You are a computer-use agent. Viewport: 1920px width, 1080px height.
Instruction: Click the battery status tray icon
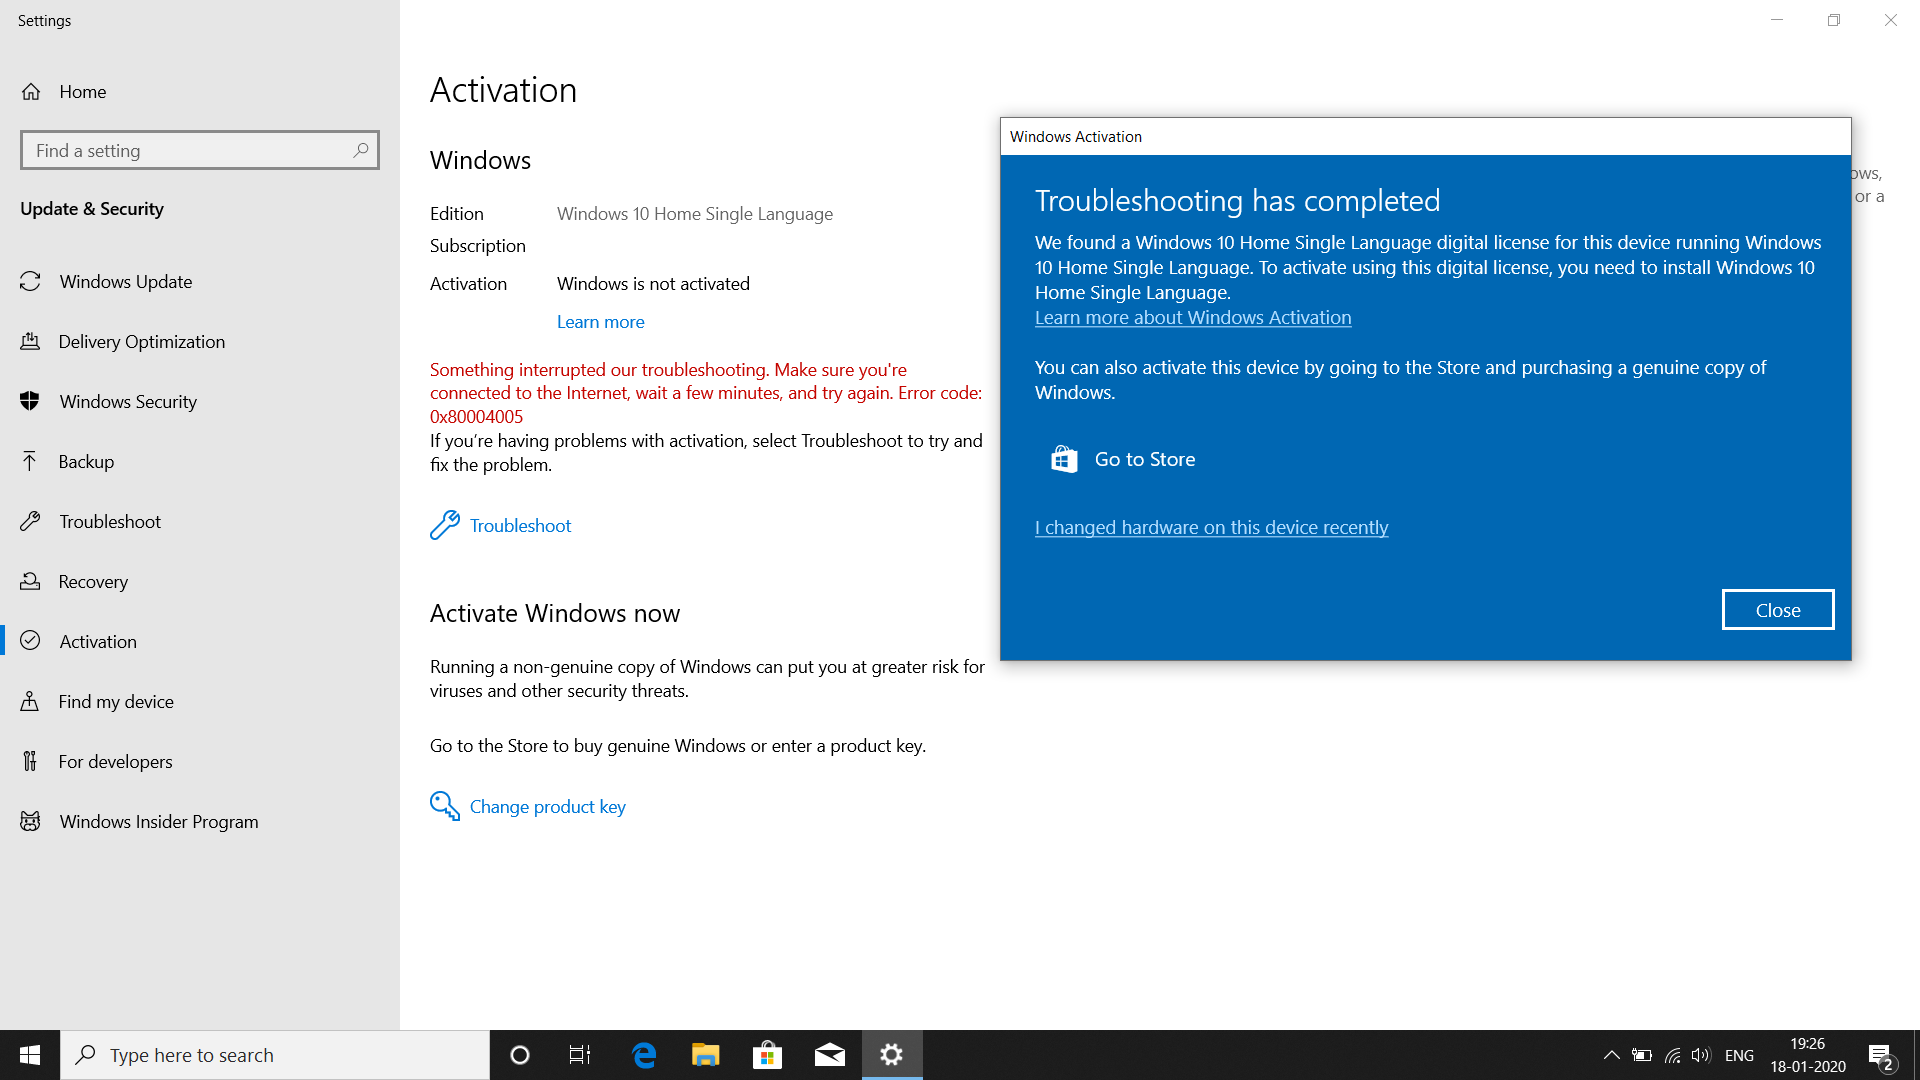(1642, 1055)
